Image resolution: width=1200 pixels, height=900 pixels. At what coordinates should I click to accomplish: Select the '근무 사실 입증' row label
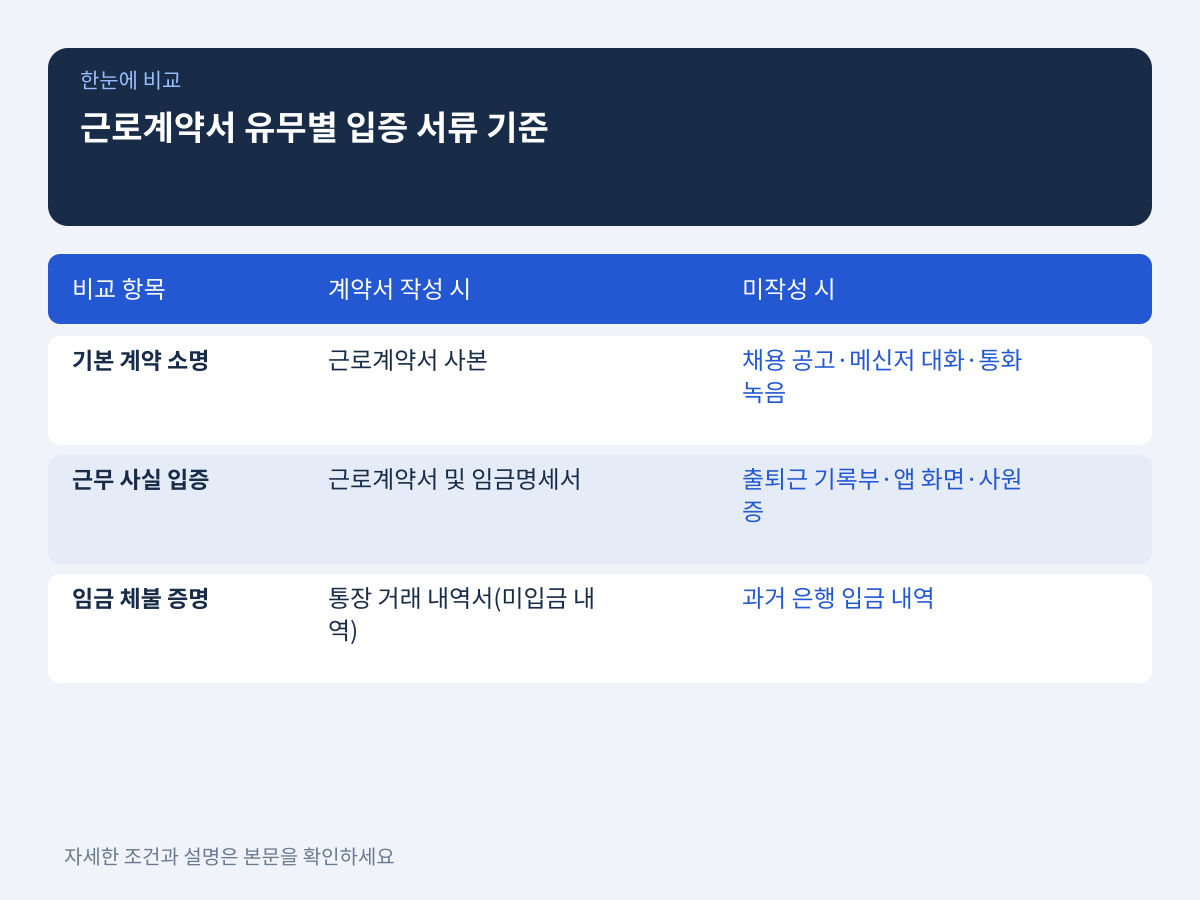coord(140,479)
